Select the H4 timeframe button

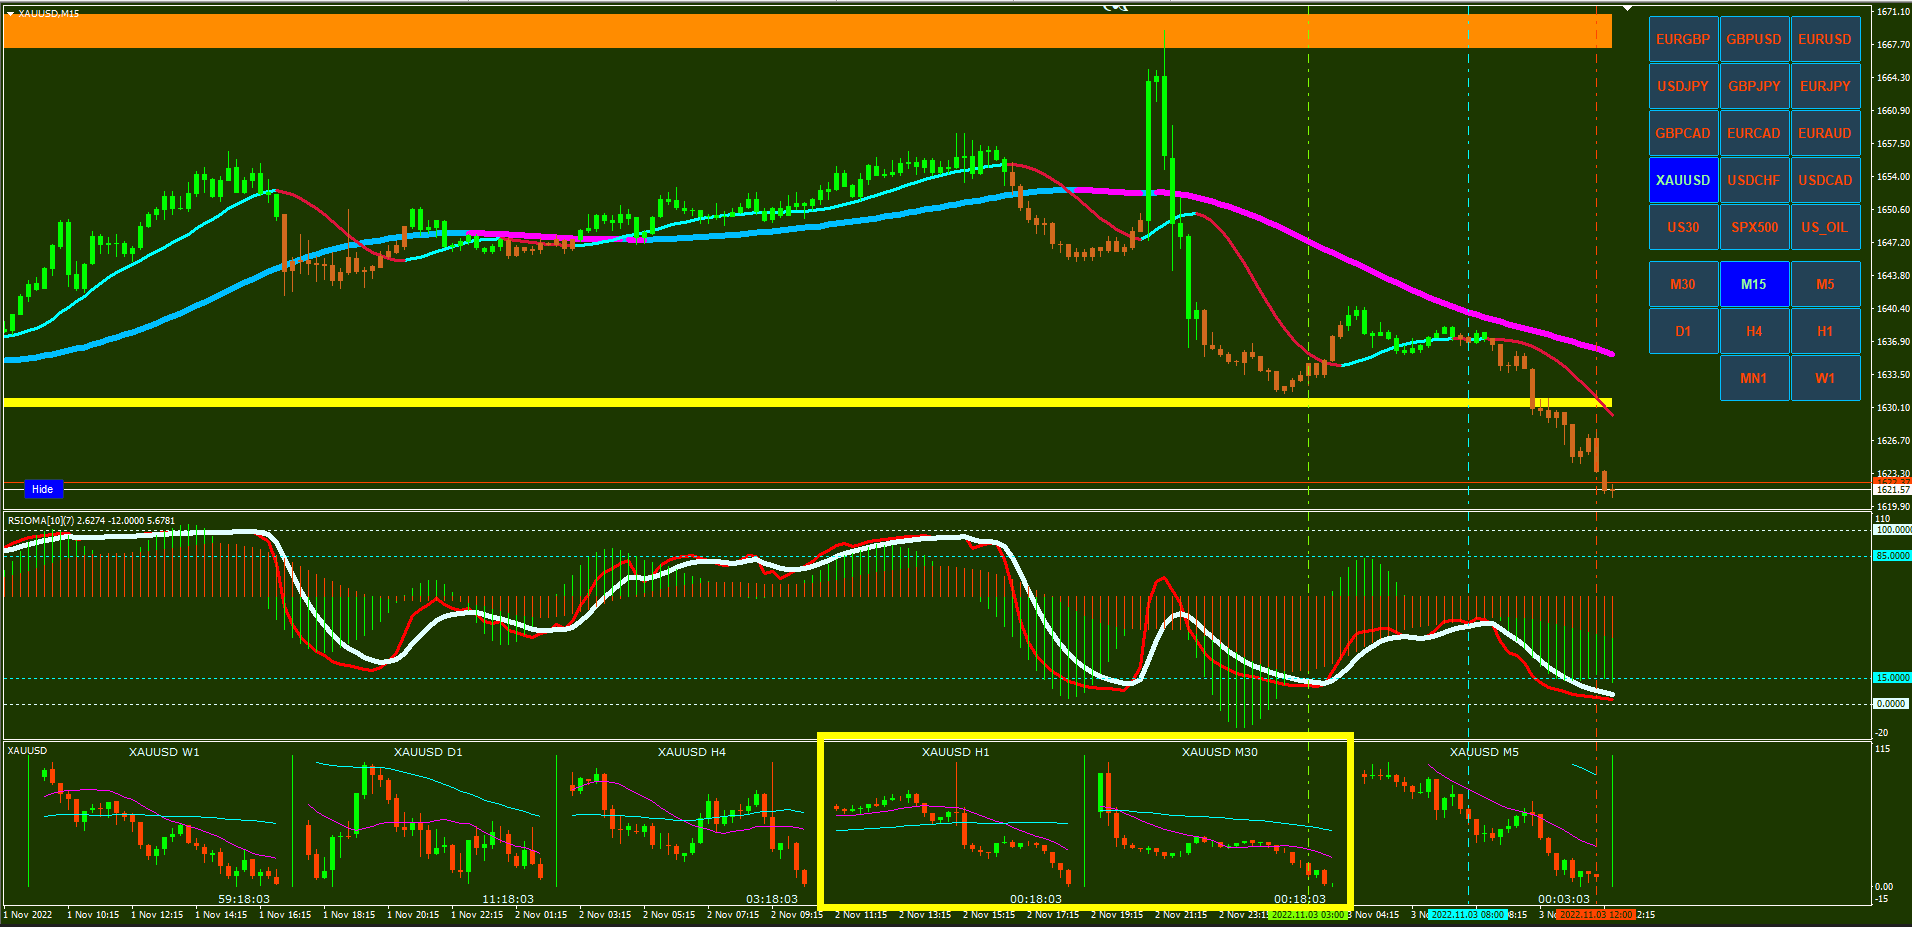1754,331
